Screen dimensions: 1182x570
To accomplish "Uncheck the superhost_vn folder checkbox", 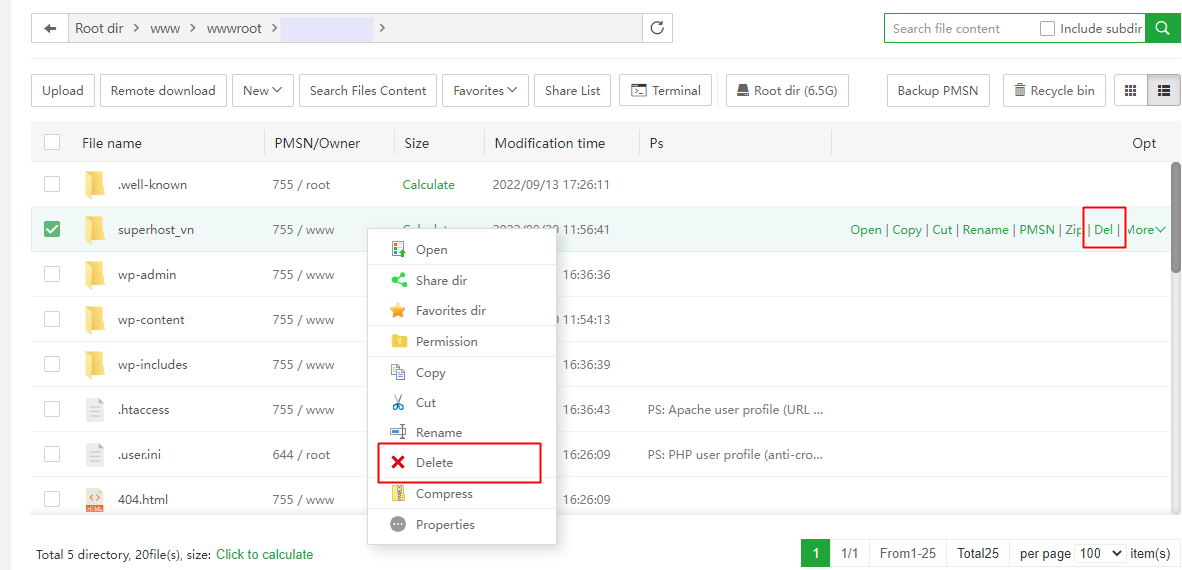I will click(x=52, y=230).
